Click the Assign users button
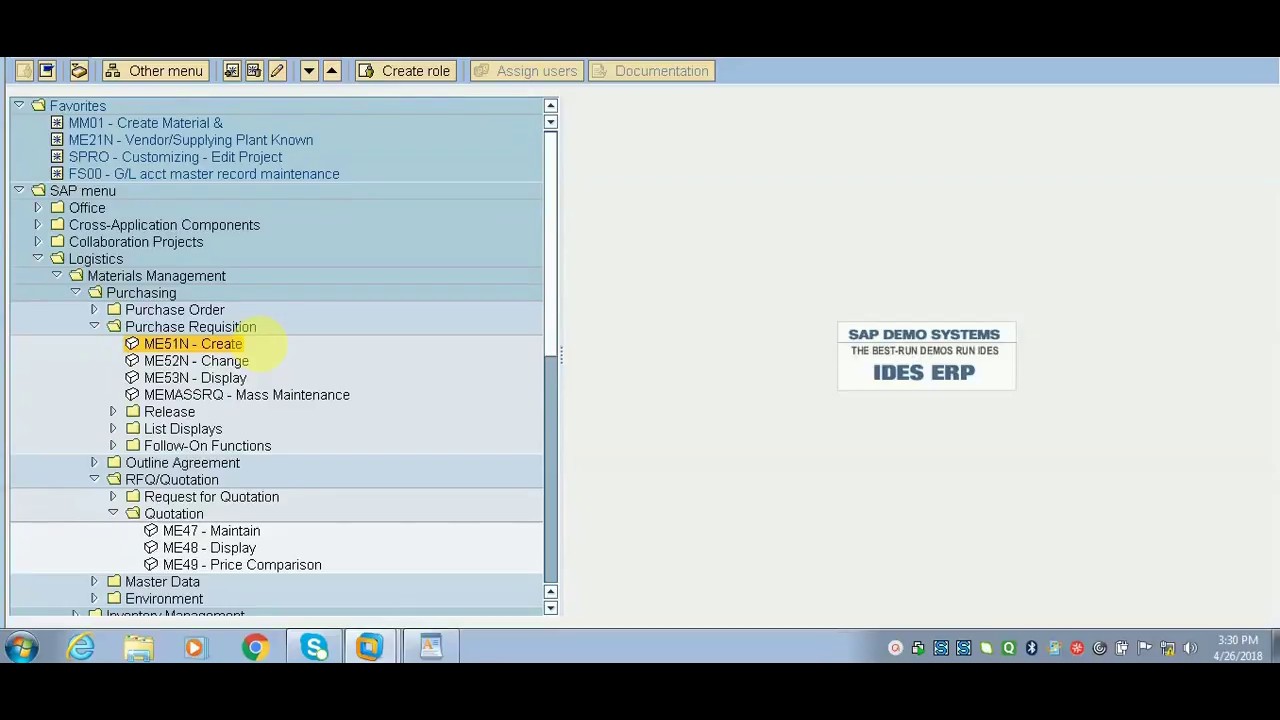This screenshot has width=1280, height=720. (x=526, y=71)
